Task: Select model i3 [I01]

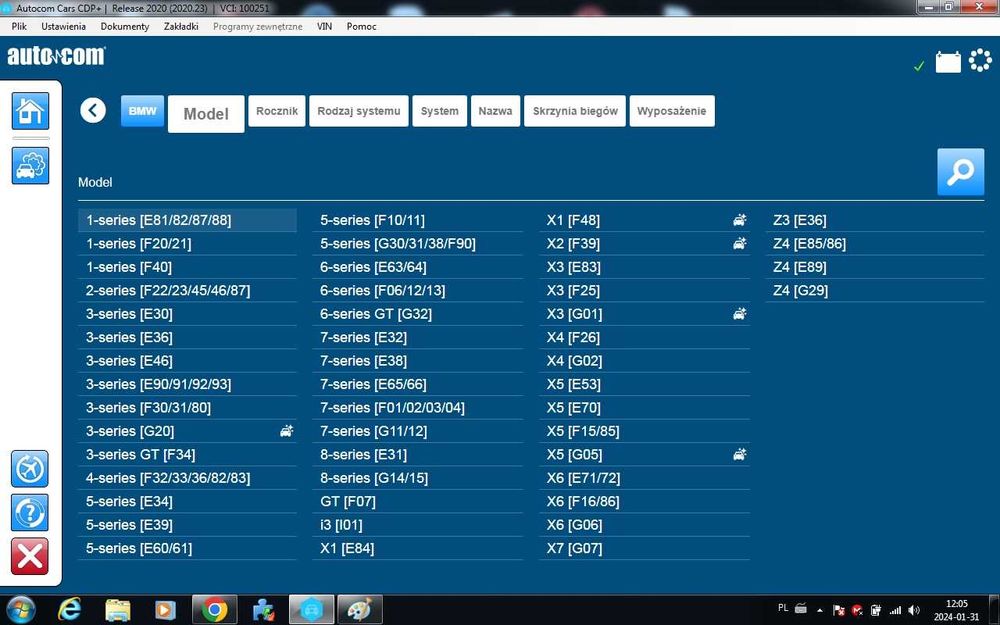Action: (418, 525)
